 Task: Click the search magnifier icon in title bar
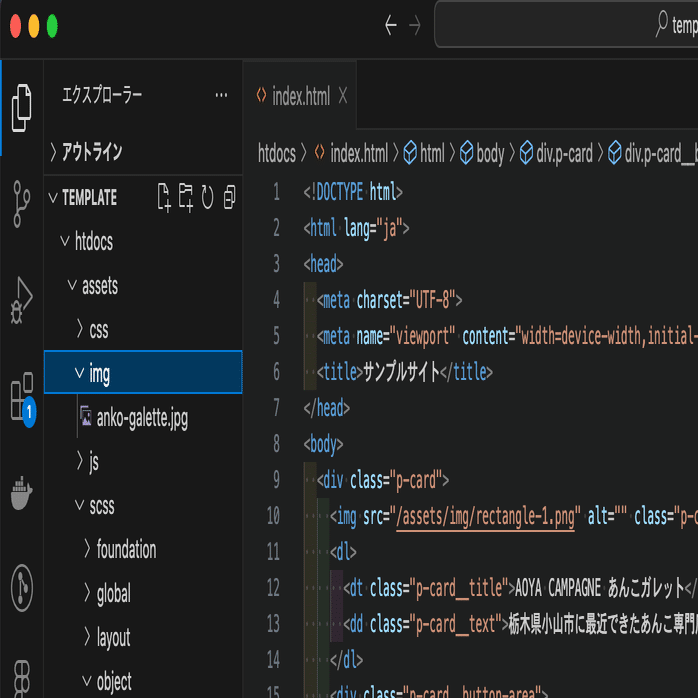(661, 24)
